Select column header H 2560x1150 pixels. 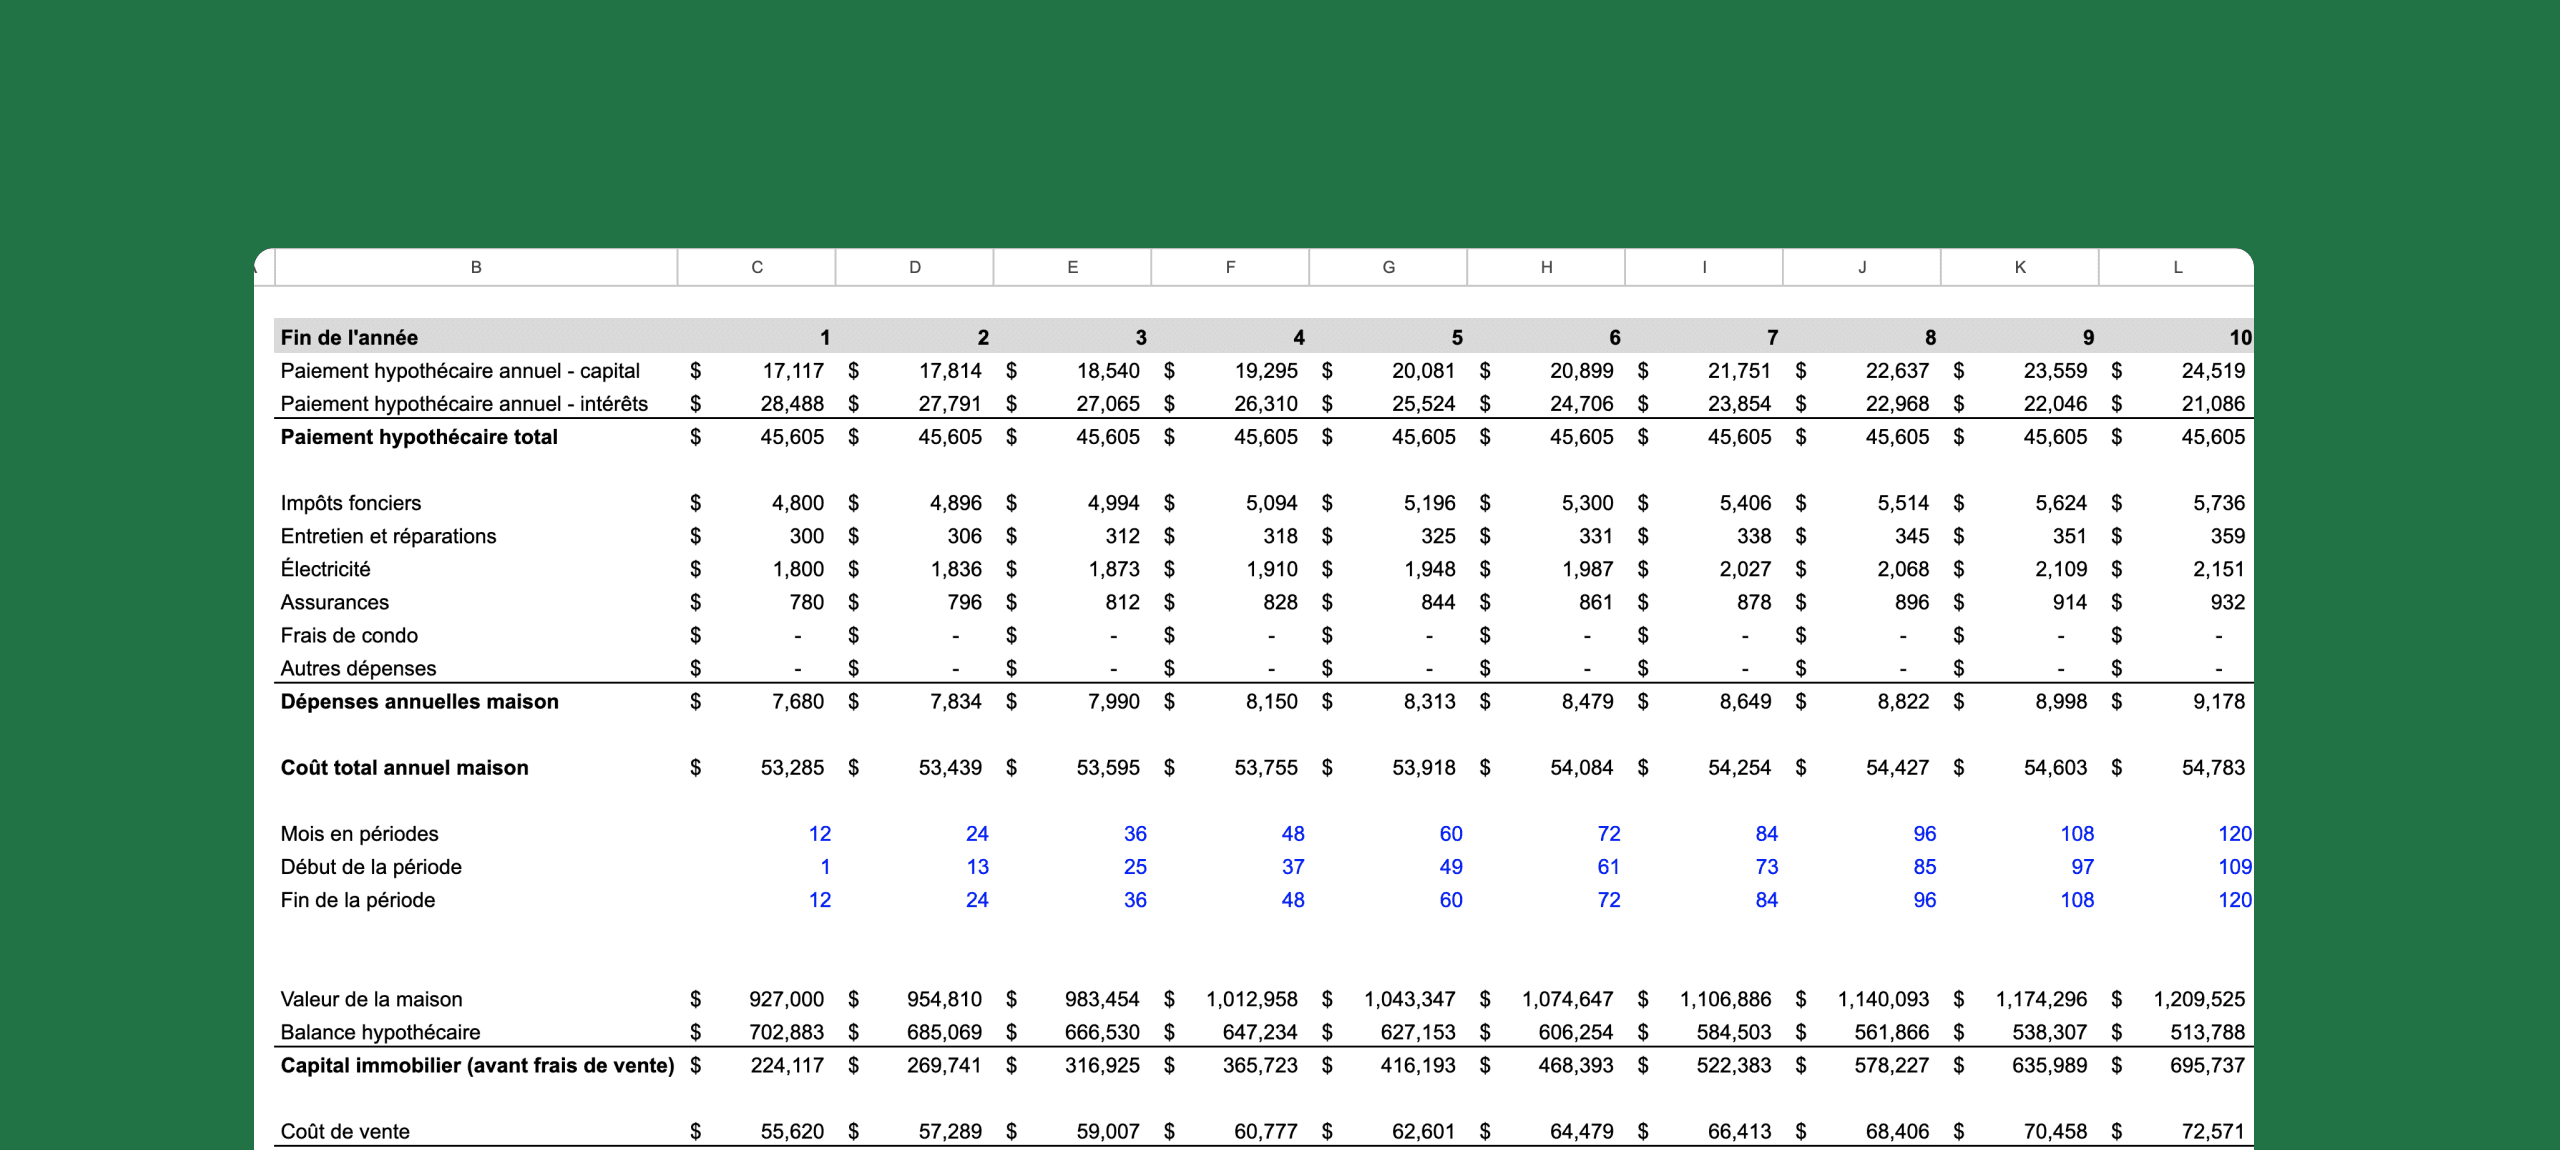click(x=1547, y=267)
